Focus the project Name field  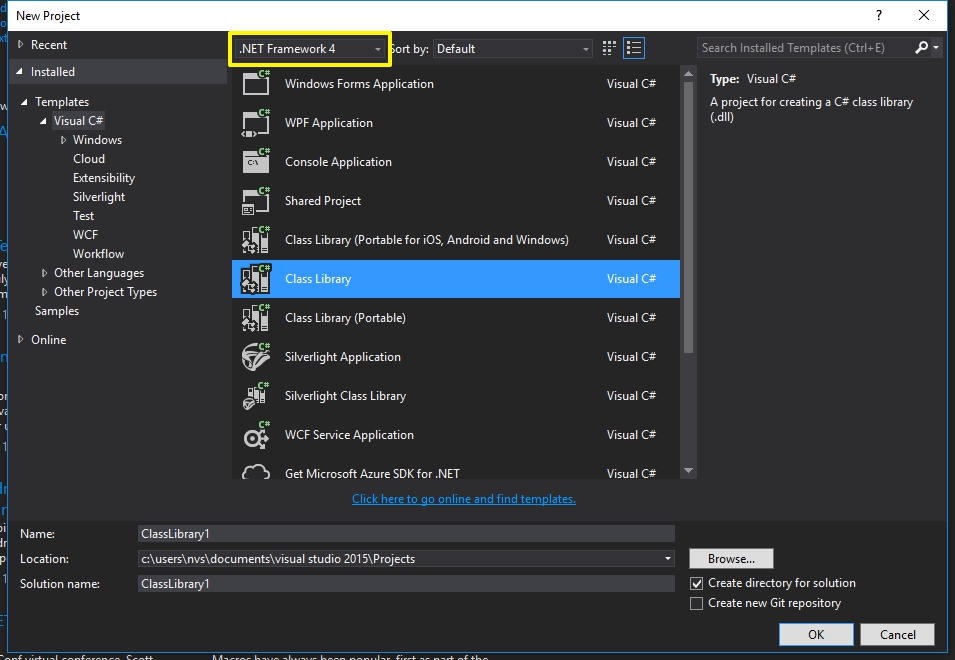click(x=406, y=533)
